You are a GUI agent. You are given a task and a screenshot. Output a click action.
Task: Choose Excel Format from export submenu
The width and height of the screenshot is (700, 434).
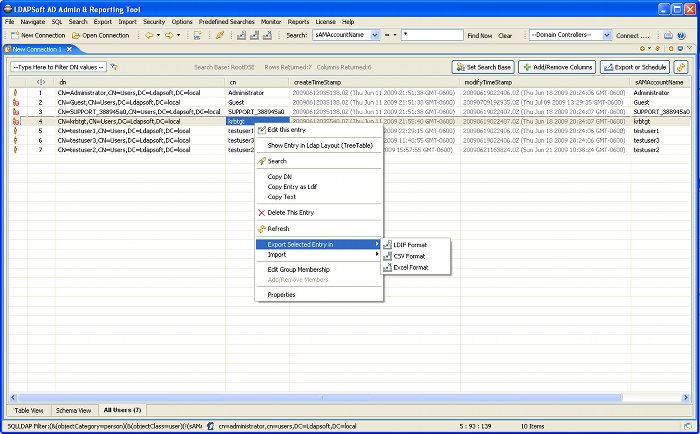click(410, 267)
